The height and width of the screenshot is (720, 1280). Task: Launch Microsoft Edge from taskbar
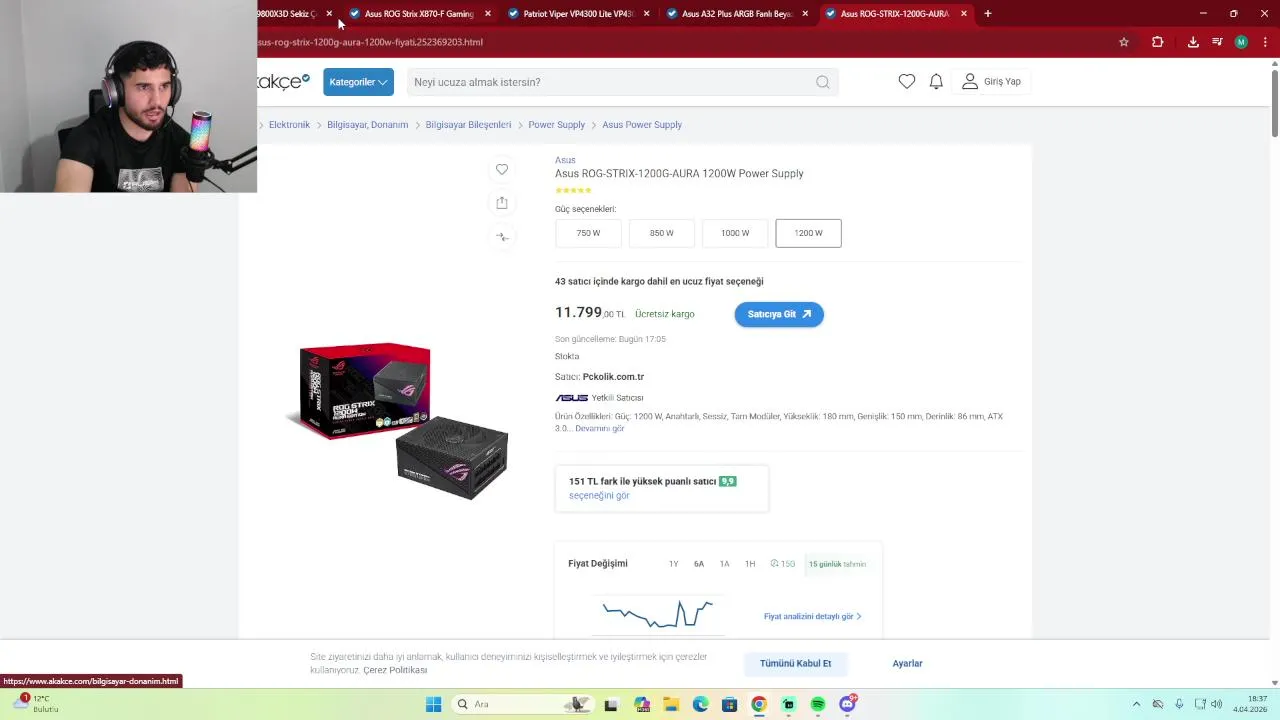point(700,704)
